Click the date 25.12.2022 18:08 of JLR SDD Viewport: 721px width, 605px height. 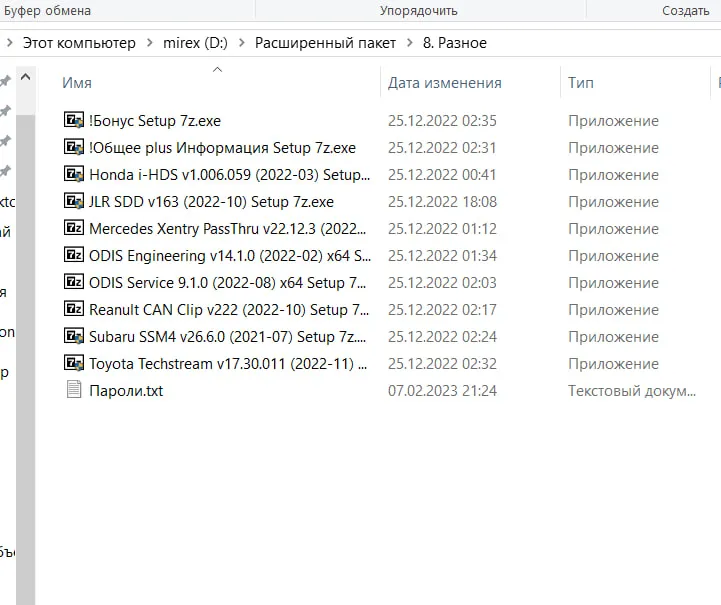[442, 202]
